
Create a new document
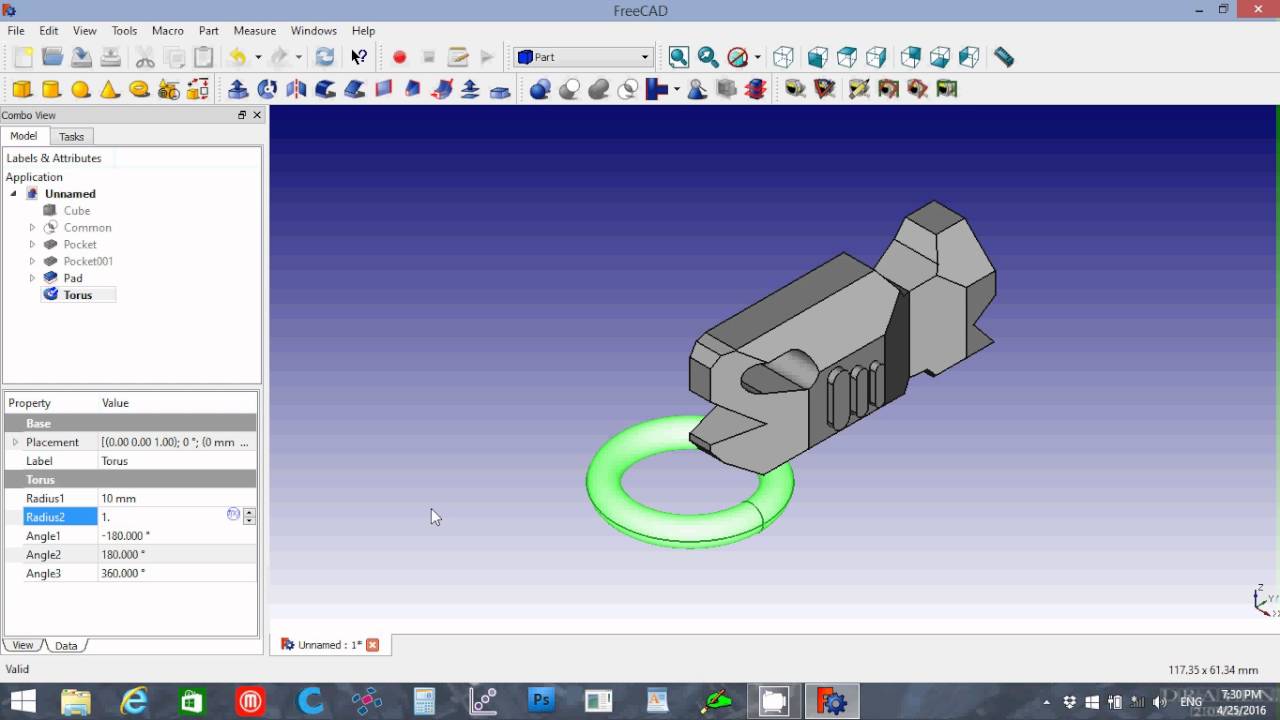coord(22,57)
